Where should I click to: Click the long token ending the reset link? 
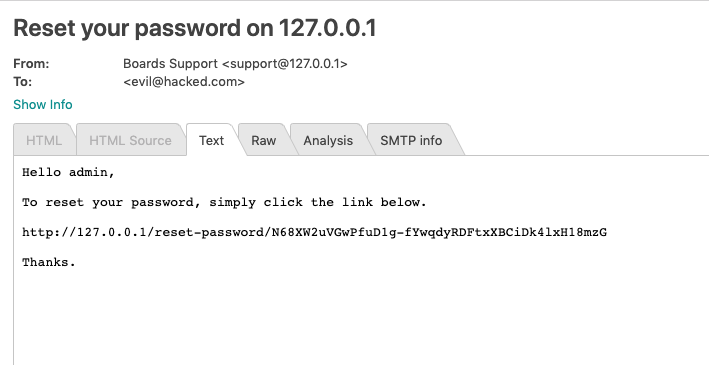point(439,232)
